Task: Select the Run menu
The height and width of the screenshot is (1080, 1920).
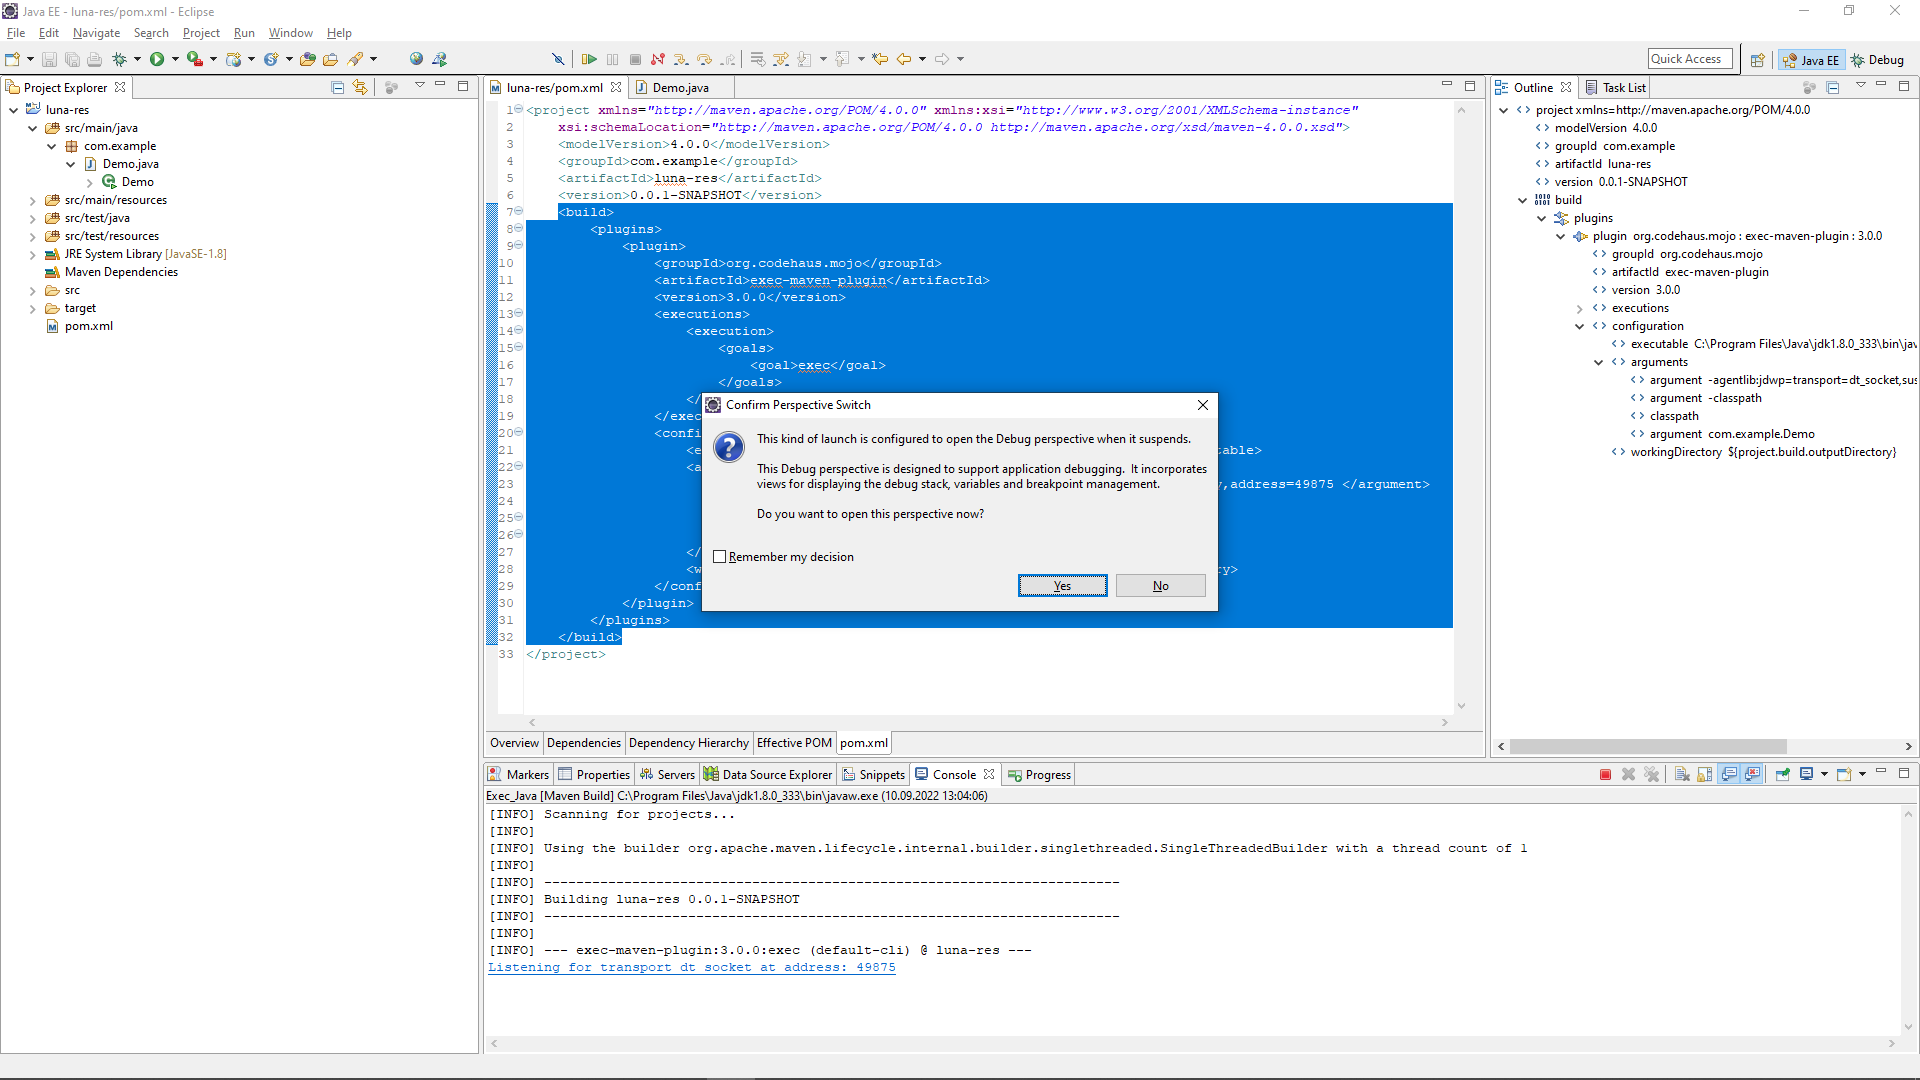Action: (x=245, y=32)
